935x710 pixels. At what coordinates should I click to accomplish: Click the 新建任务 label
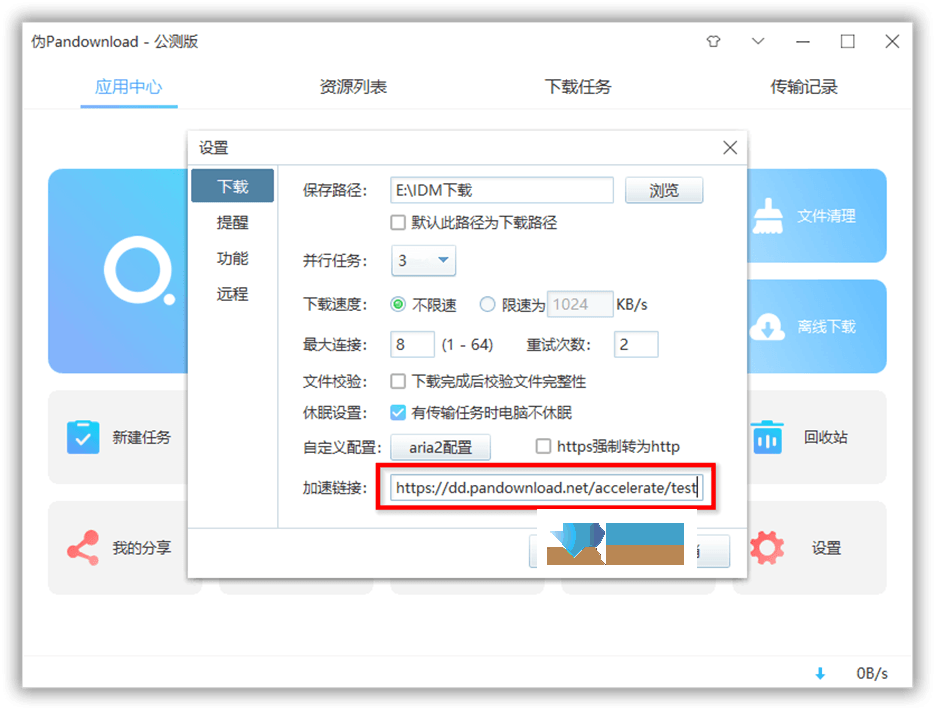click(x=142, y=437)
